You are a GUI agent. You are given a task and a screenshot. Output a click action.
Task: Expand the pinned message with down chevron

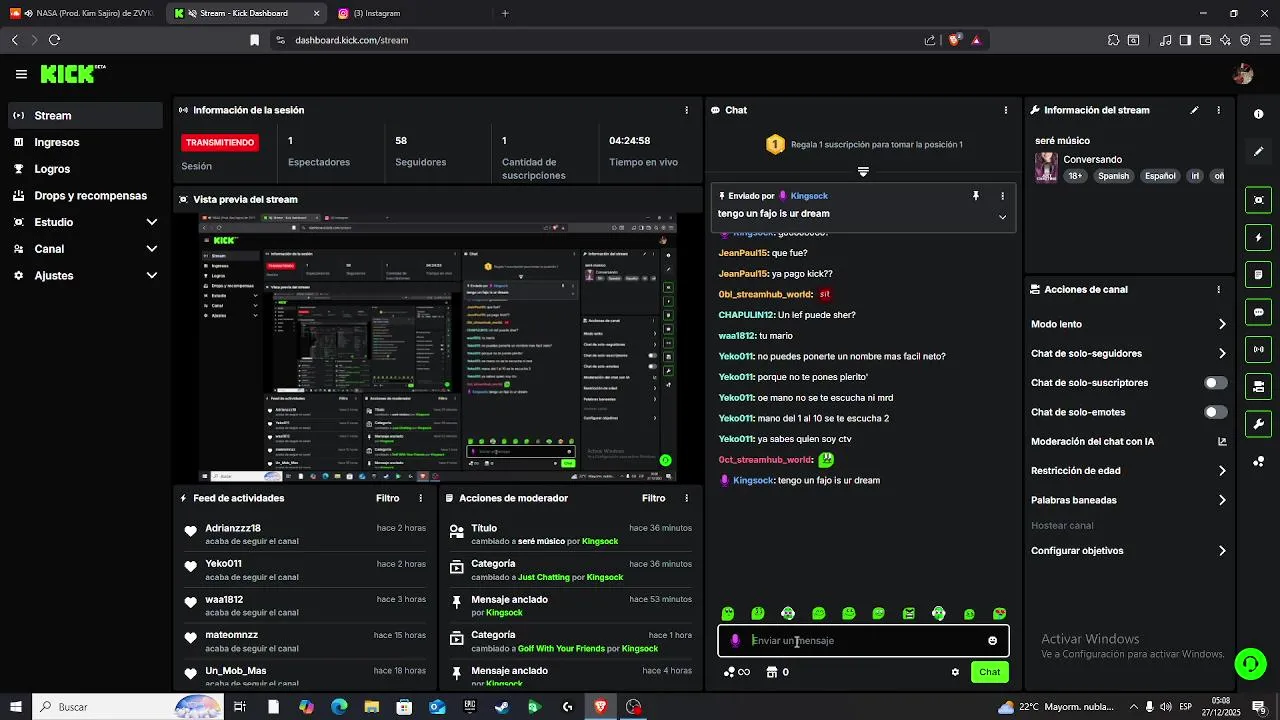pyautogui.click(x=1002, y=216)
